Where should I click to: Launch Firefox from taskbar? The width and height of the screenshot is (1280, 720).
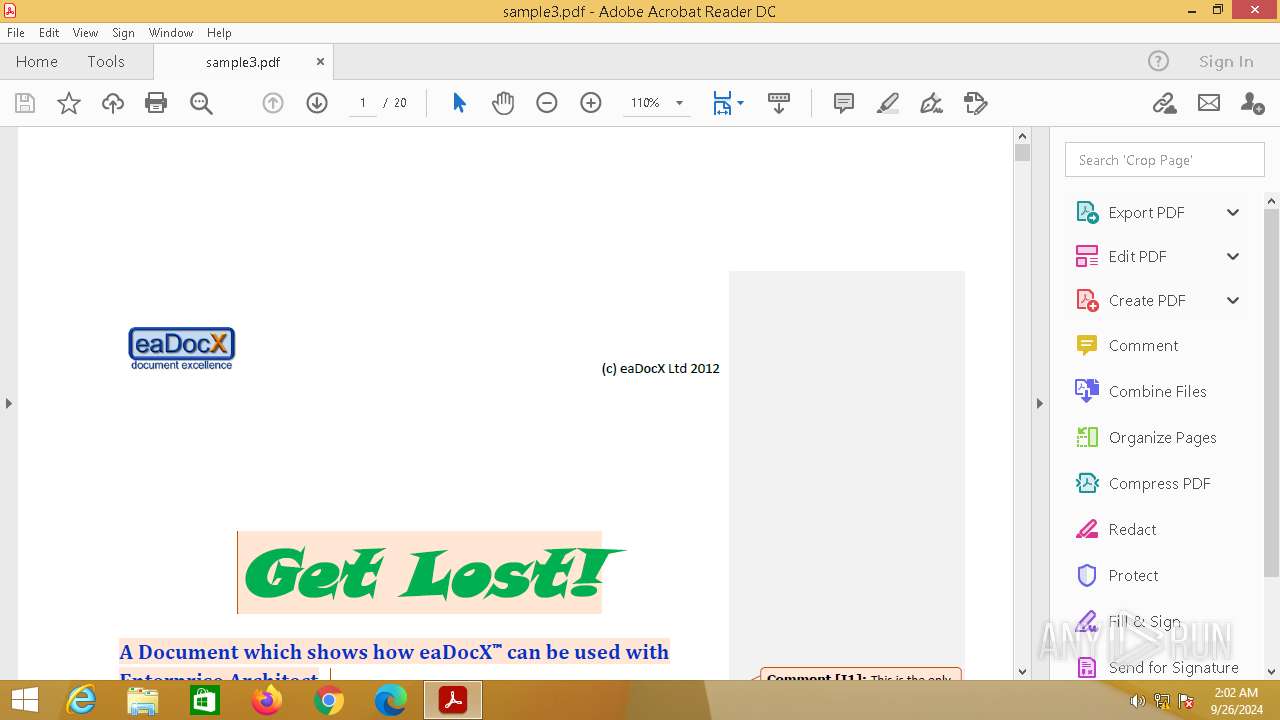[x=267, y=701]
